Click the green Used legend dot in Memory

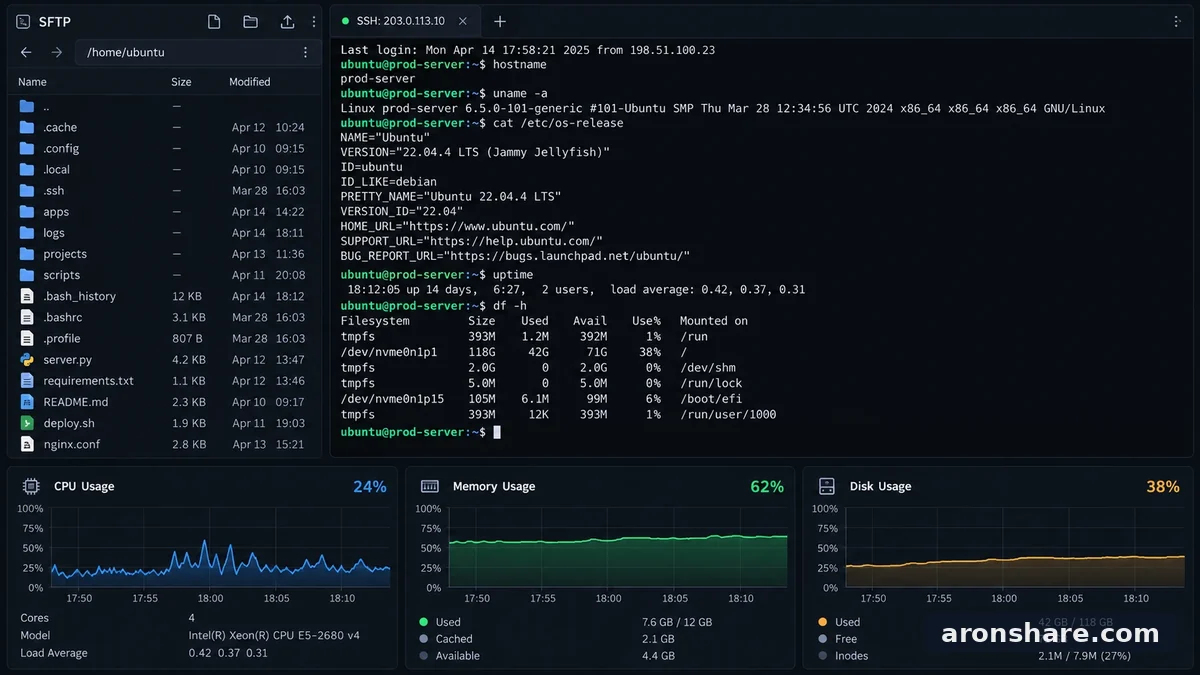point(424,622)
